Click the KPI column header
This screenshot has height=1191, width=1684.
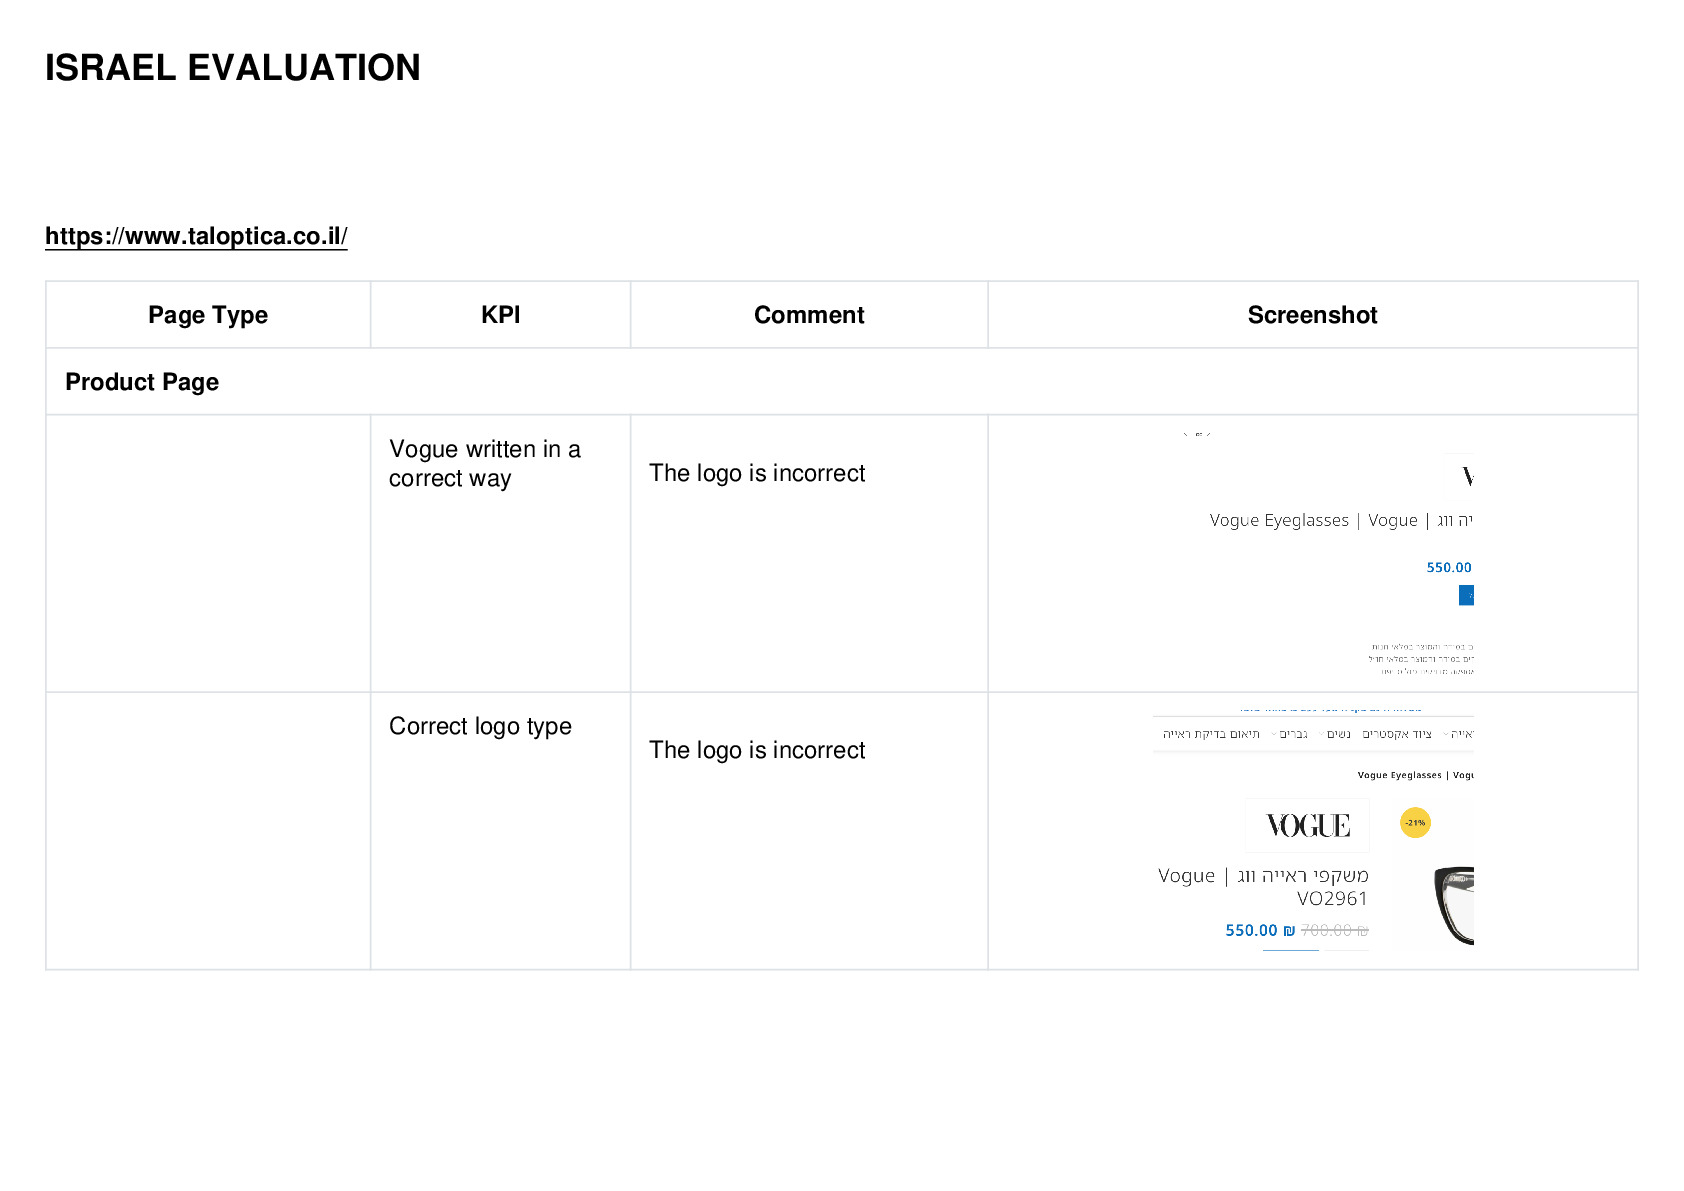pos(500,315)
